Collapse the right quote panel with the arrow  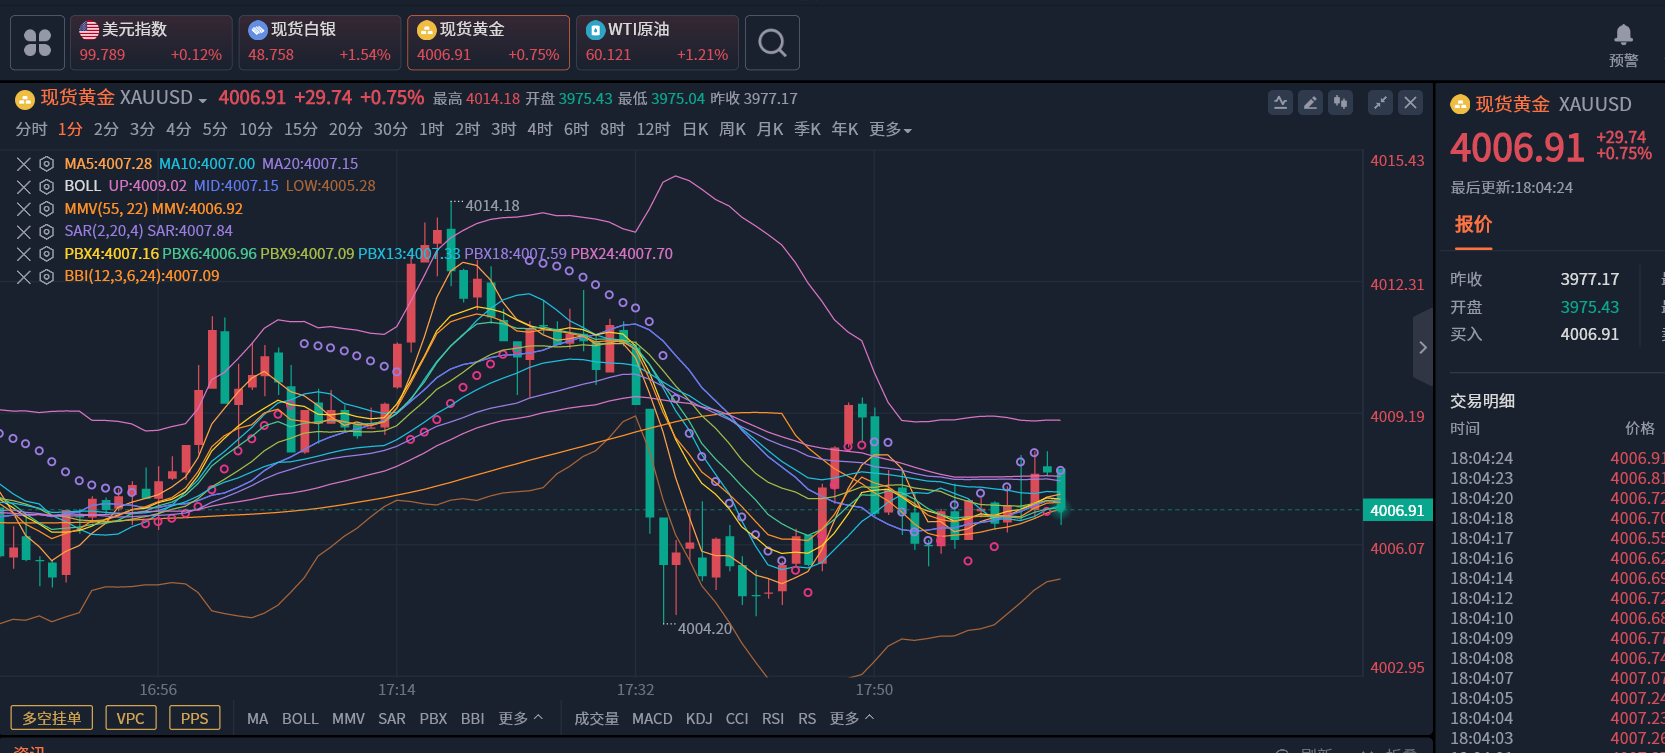pyautogui.click(x=1422, y=348)
